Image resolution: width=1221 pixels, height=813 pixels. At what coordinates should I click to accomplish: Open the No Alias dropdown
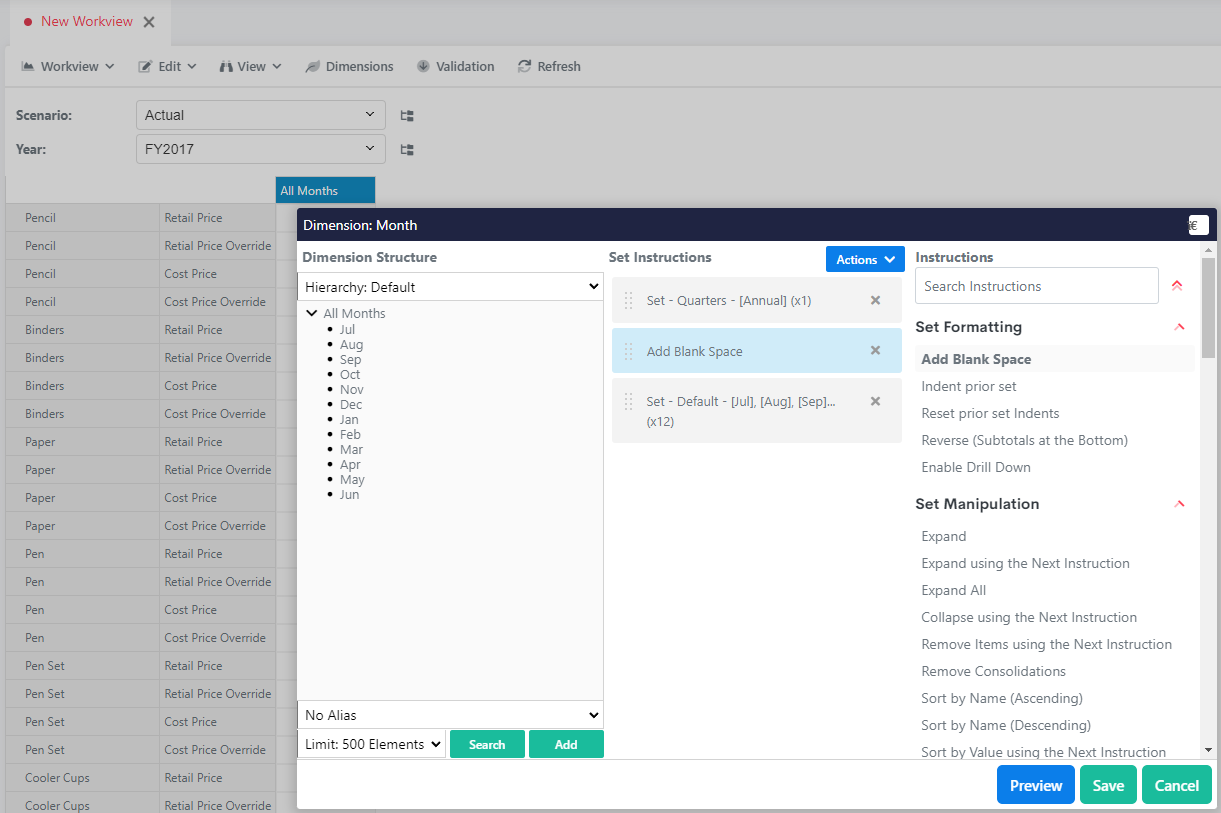[x=450, y=715]
